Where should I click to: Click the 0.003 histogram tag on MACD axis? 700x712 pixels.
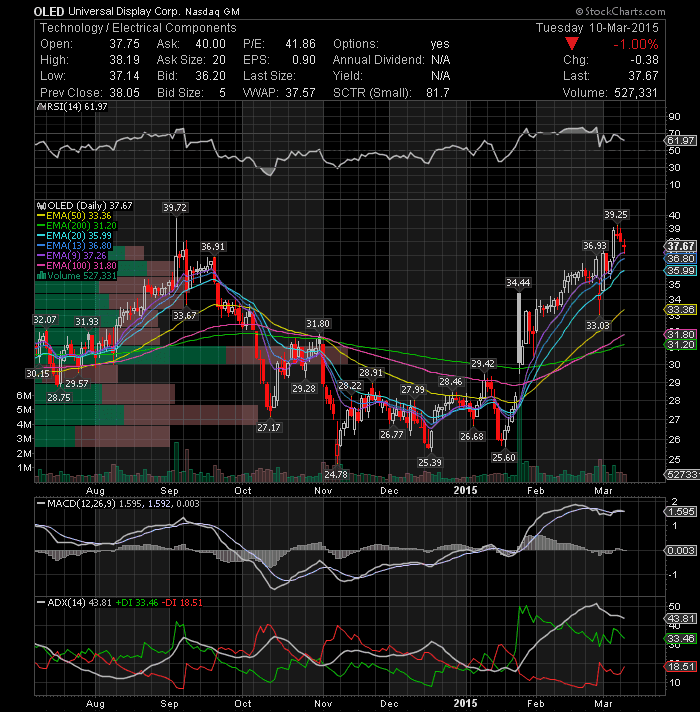coord(681,551)
